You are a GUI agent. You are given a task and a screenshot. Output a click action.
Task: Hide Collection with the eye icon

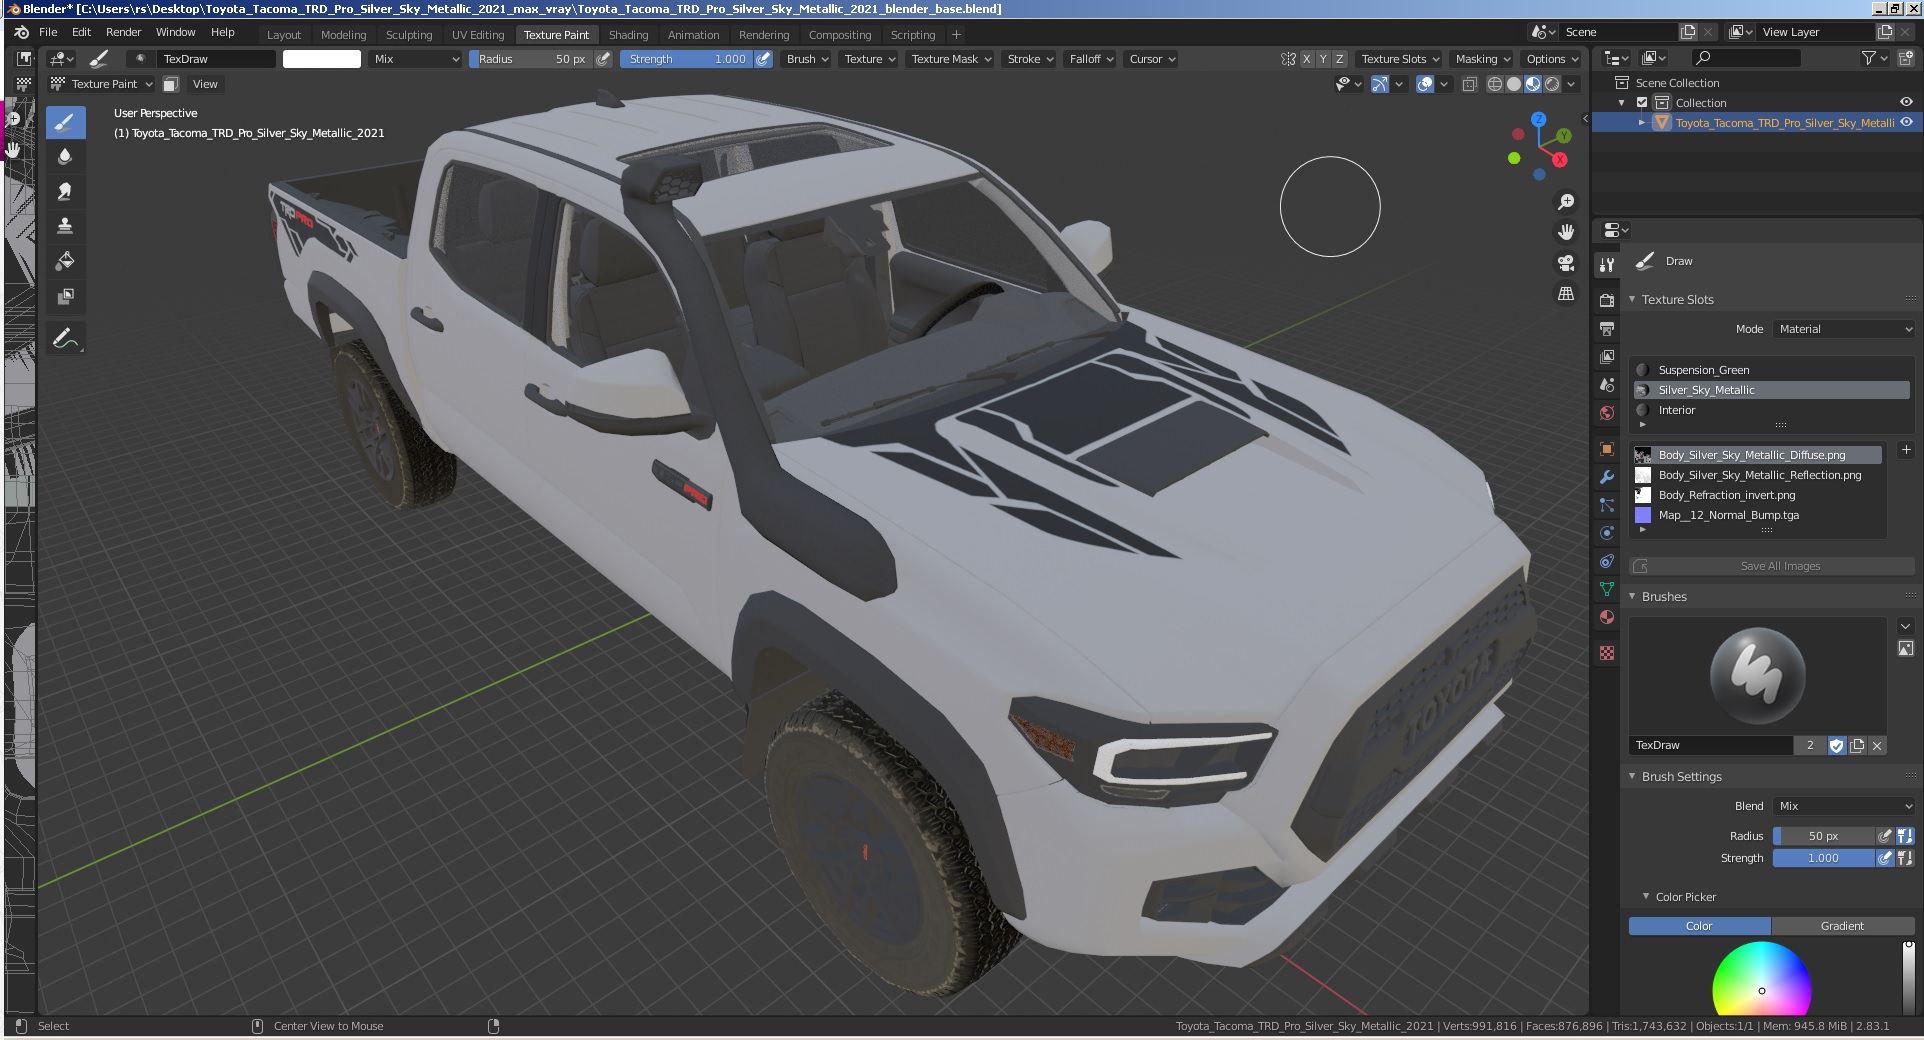(1906, 102)
